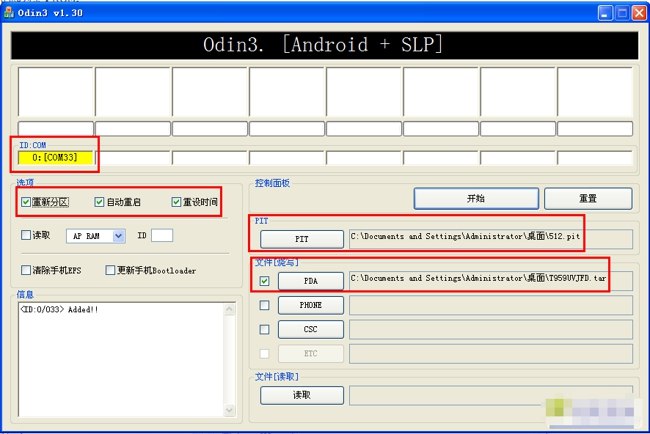Image resolution: width=650 pixels, height=434 pixels.
Task: Check the 读取 dump checkbox
Action: point(26,235)
